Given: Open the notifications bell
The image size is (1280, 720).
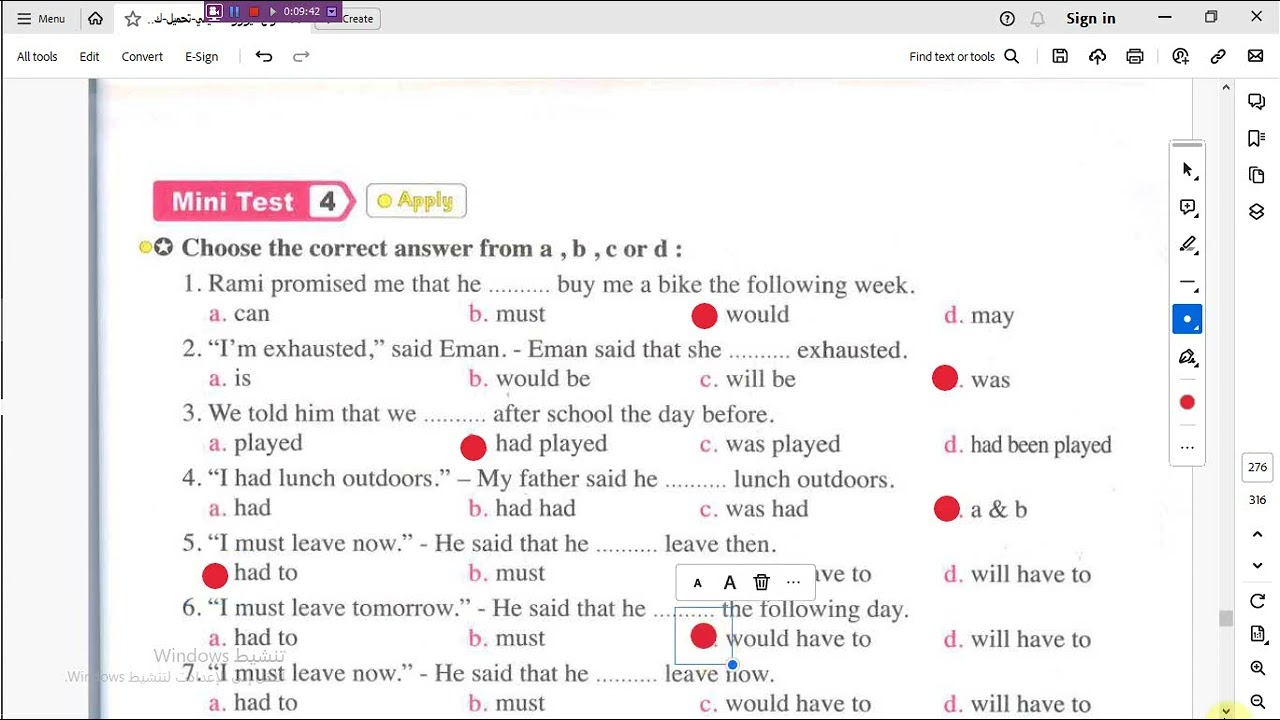Looking at the screenshot, I should coord(1038,18).
